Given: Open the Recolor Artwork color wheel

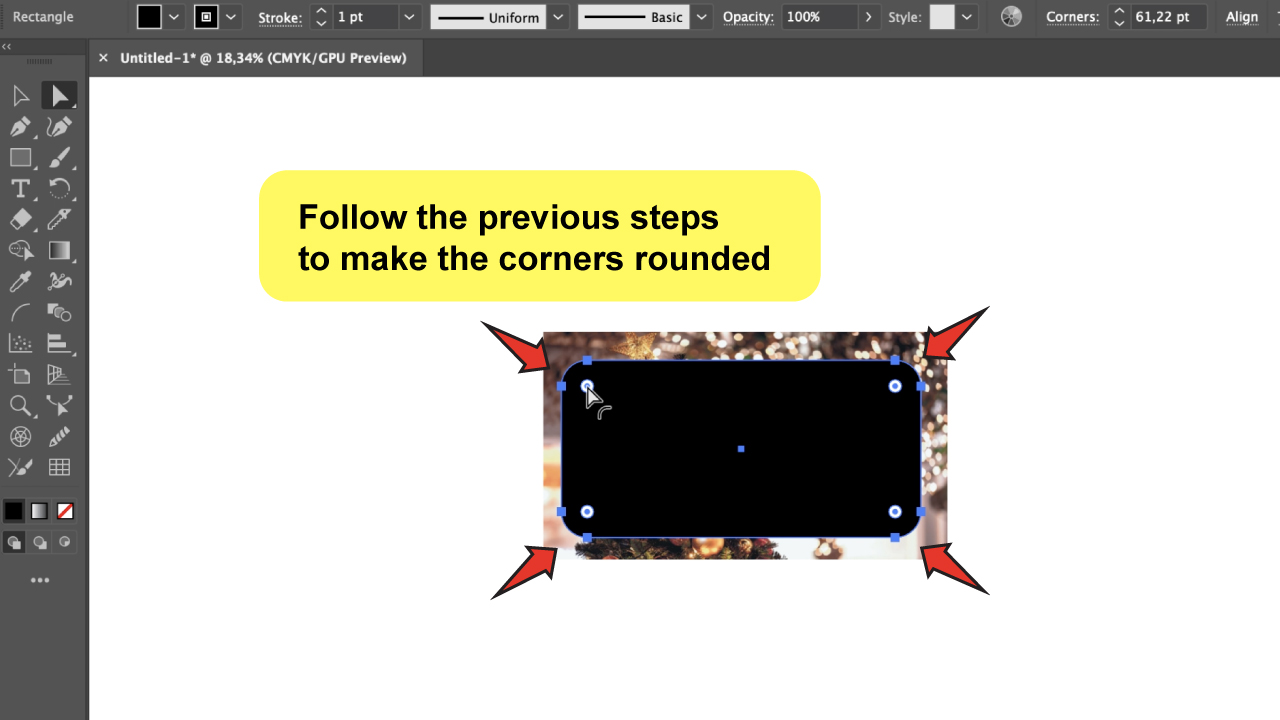Looking at the screenshot, I should tap(1012, 17).
